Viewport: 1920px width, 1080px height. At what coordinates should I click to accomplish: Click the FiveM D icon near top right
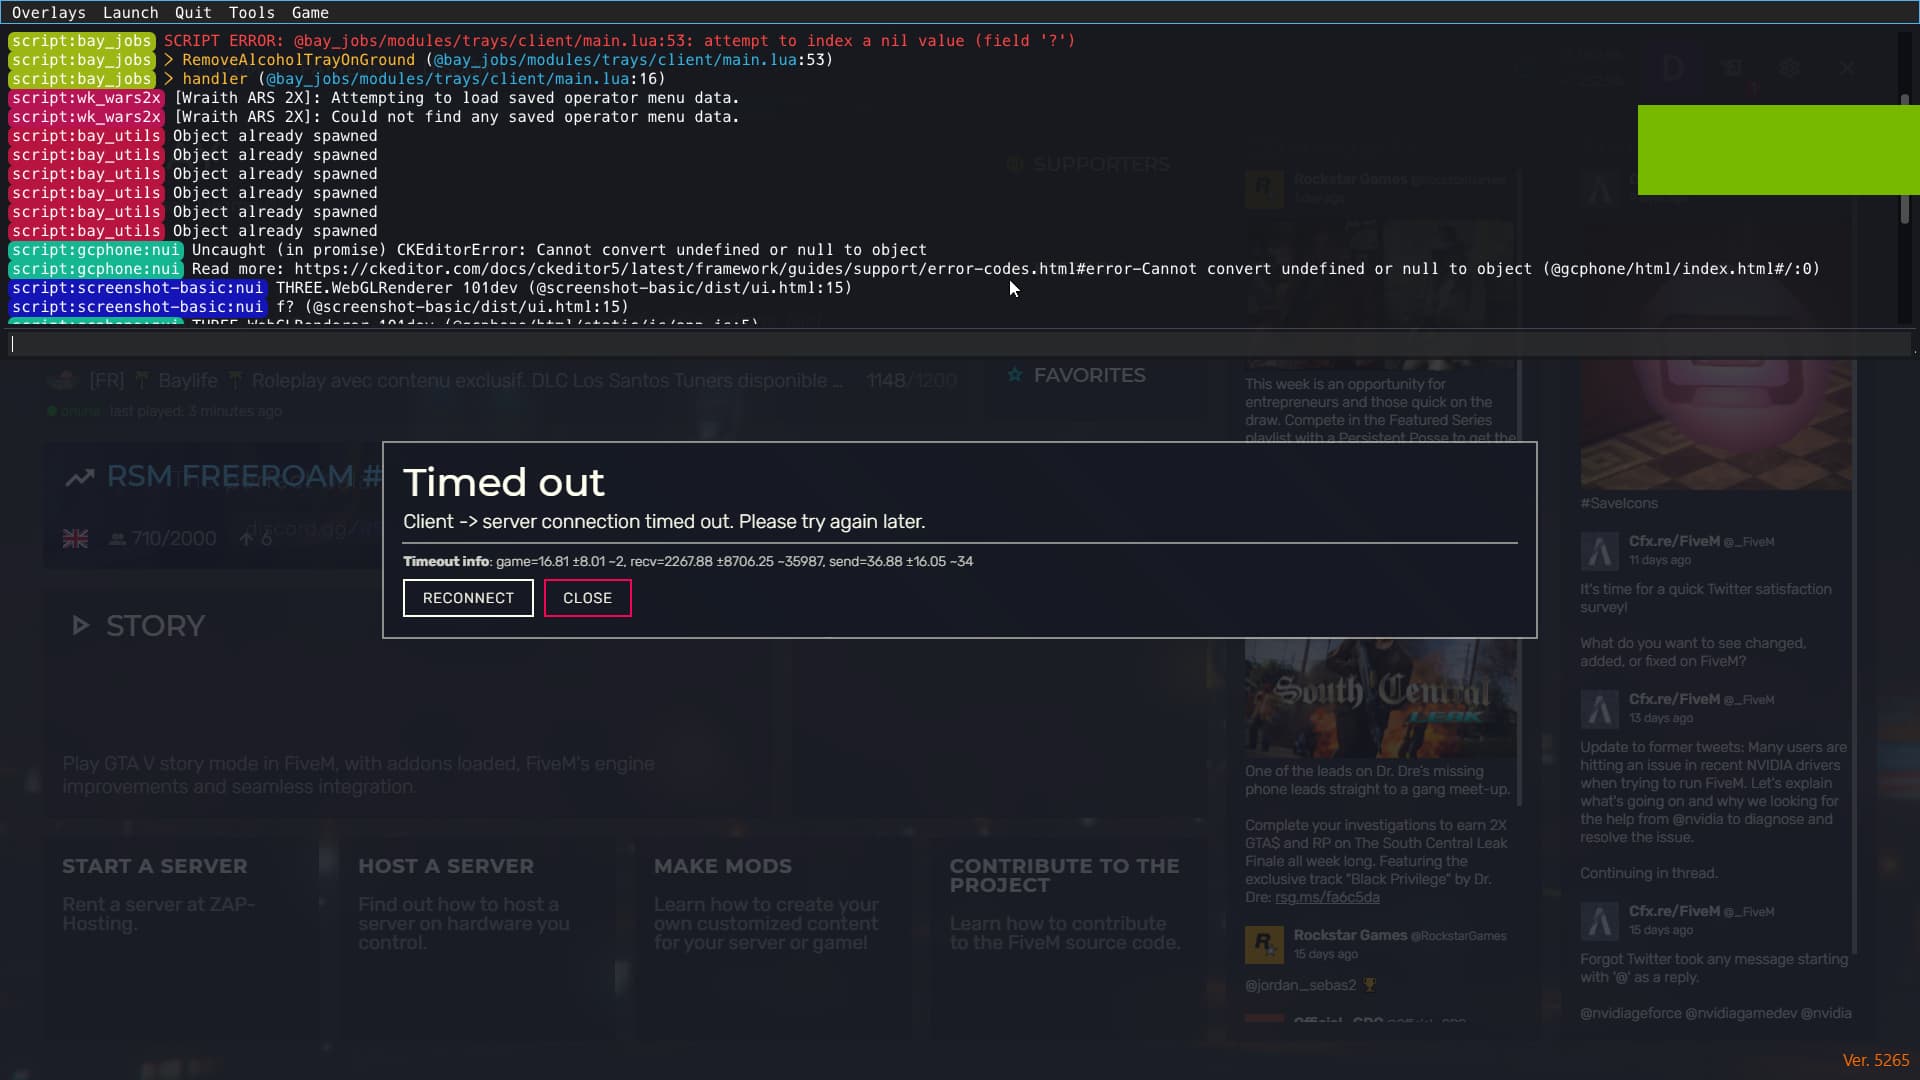coord(1673,68)
